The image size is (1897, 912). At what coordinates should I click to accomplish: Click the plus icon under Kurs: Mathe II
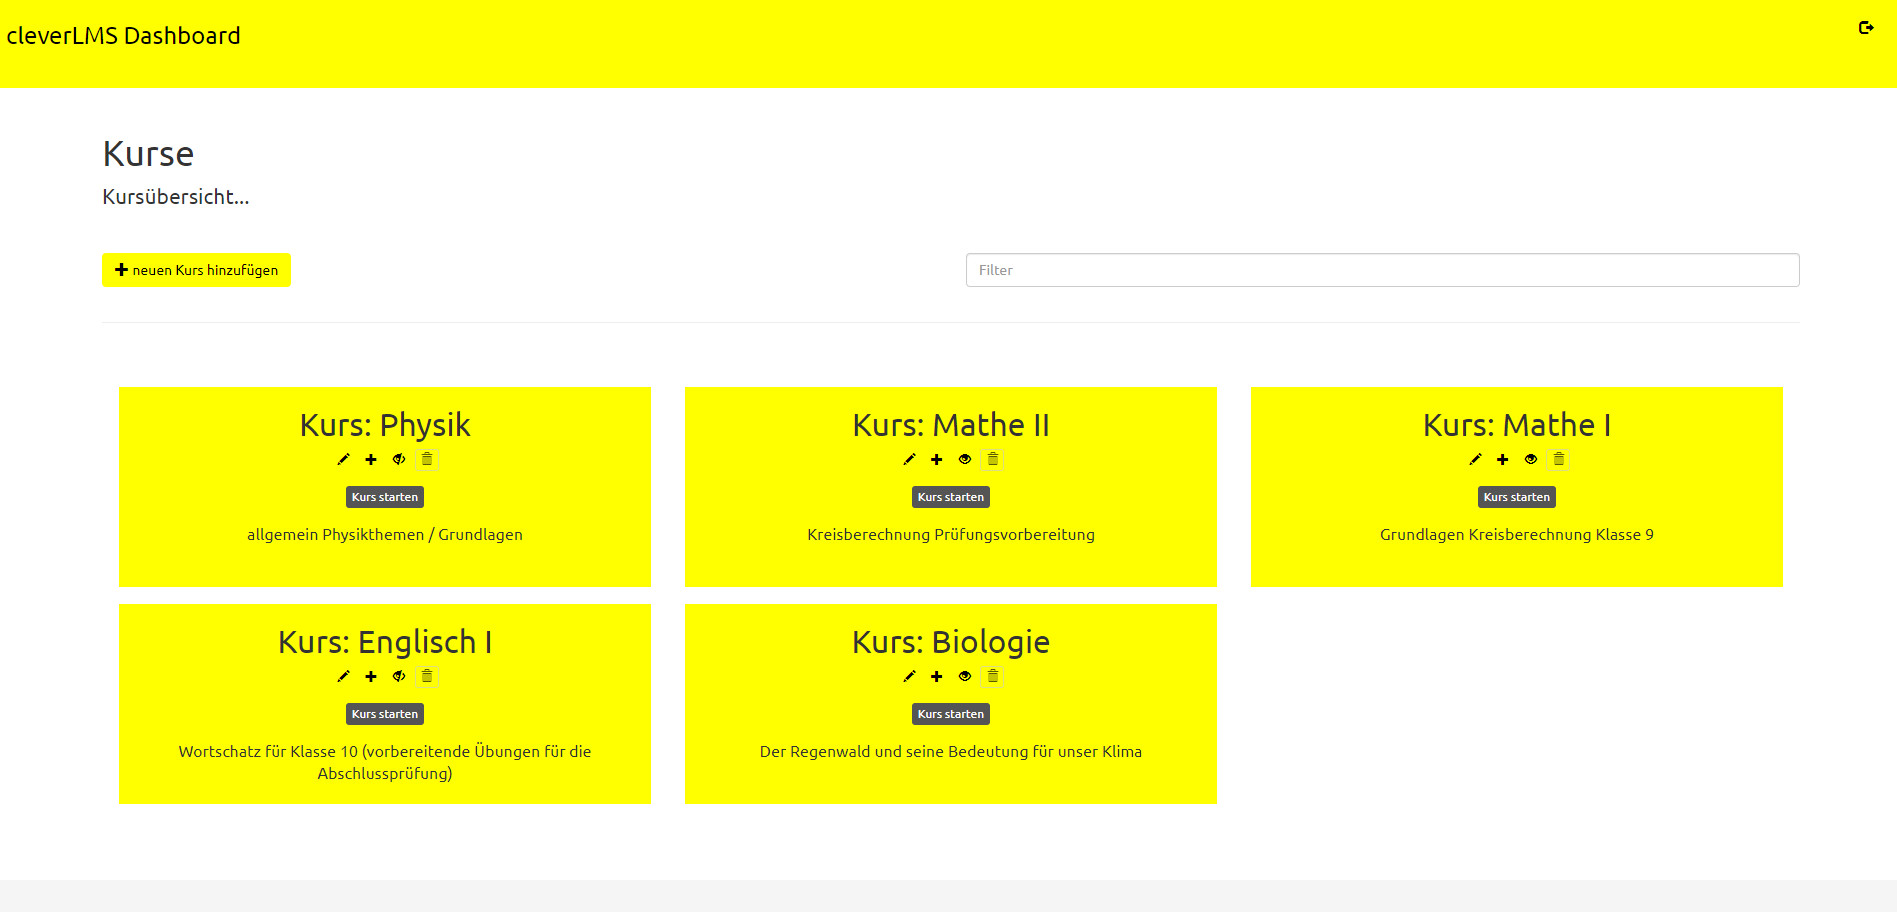click(937, 460)
